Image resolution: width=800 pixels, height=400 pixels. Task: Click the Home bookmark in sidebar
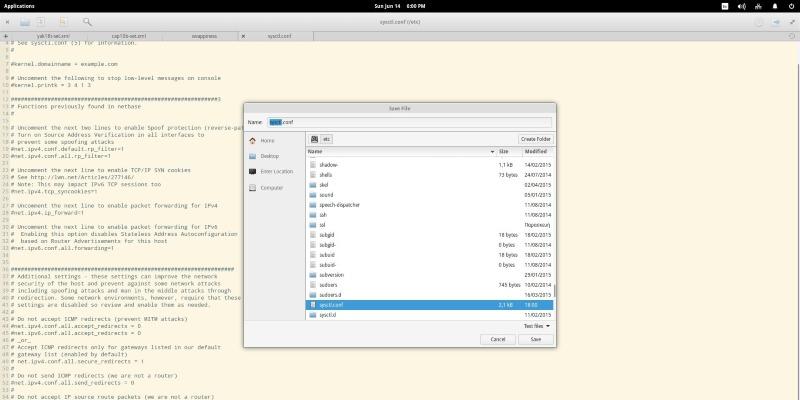[x=268, y=141]
